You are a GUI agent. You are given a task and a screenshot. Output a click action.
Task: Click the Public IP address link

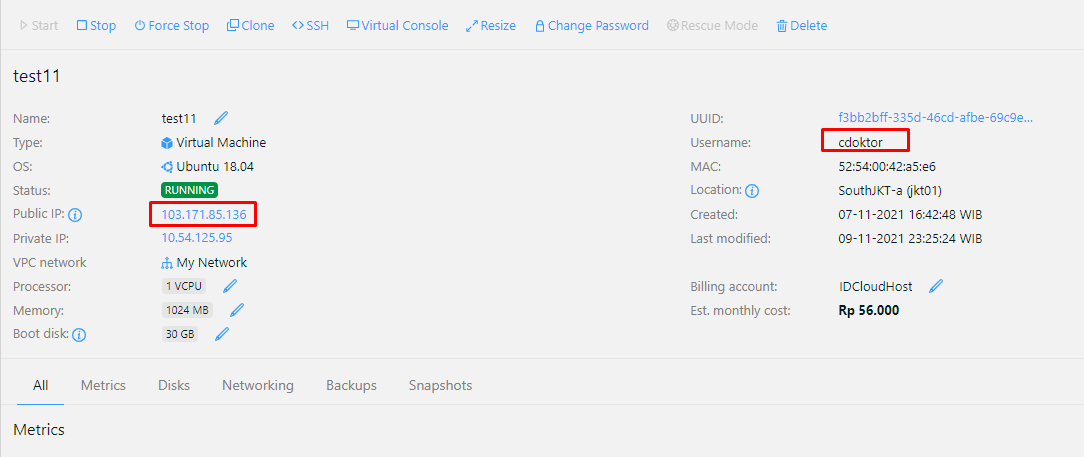204,214
